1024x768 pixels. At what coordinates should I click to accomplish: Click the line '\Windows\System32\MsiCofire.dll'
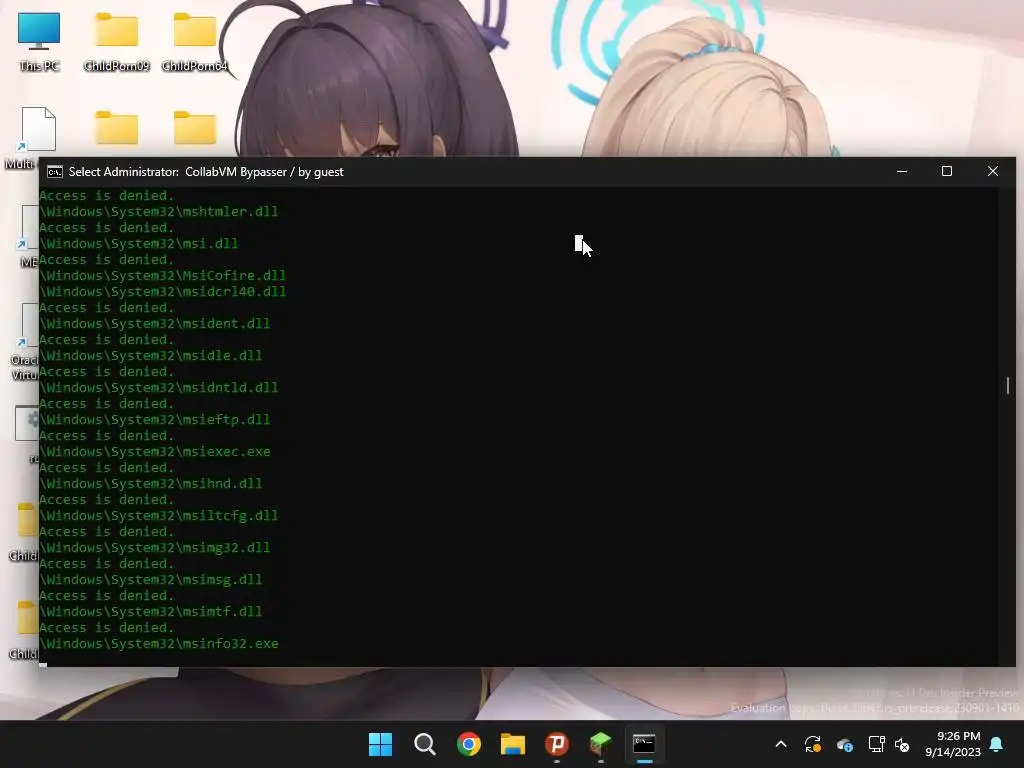(163, 276)
